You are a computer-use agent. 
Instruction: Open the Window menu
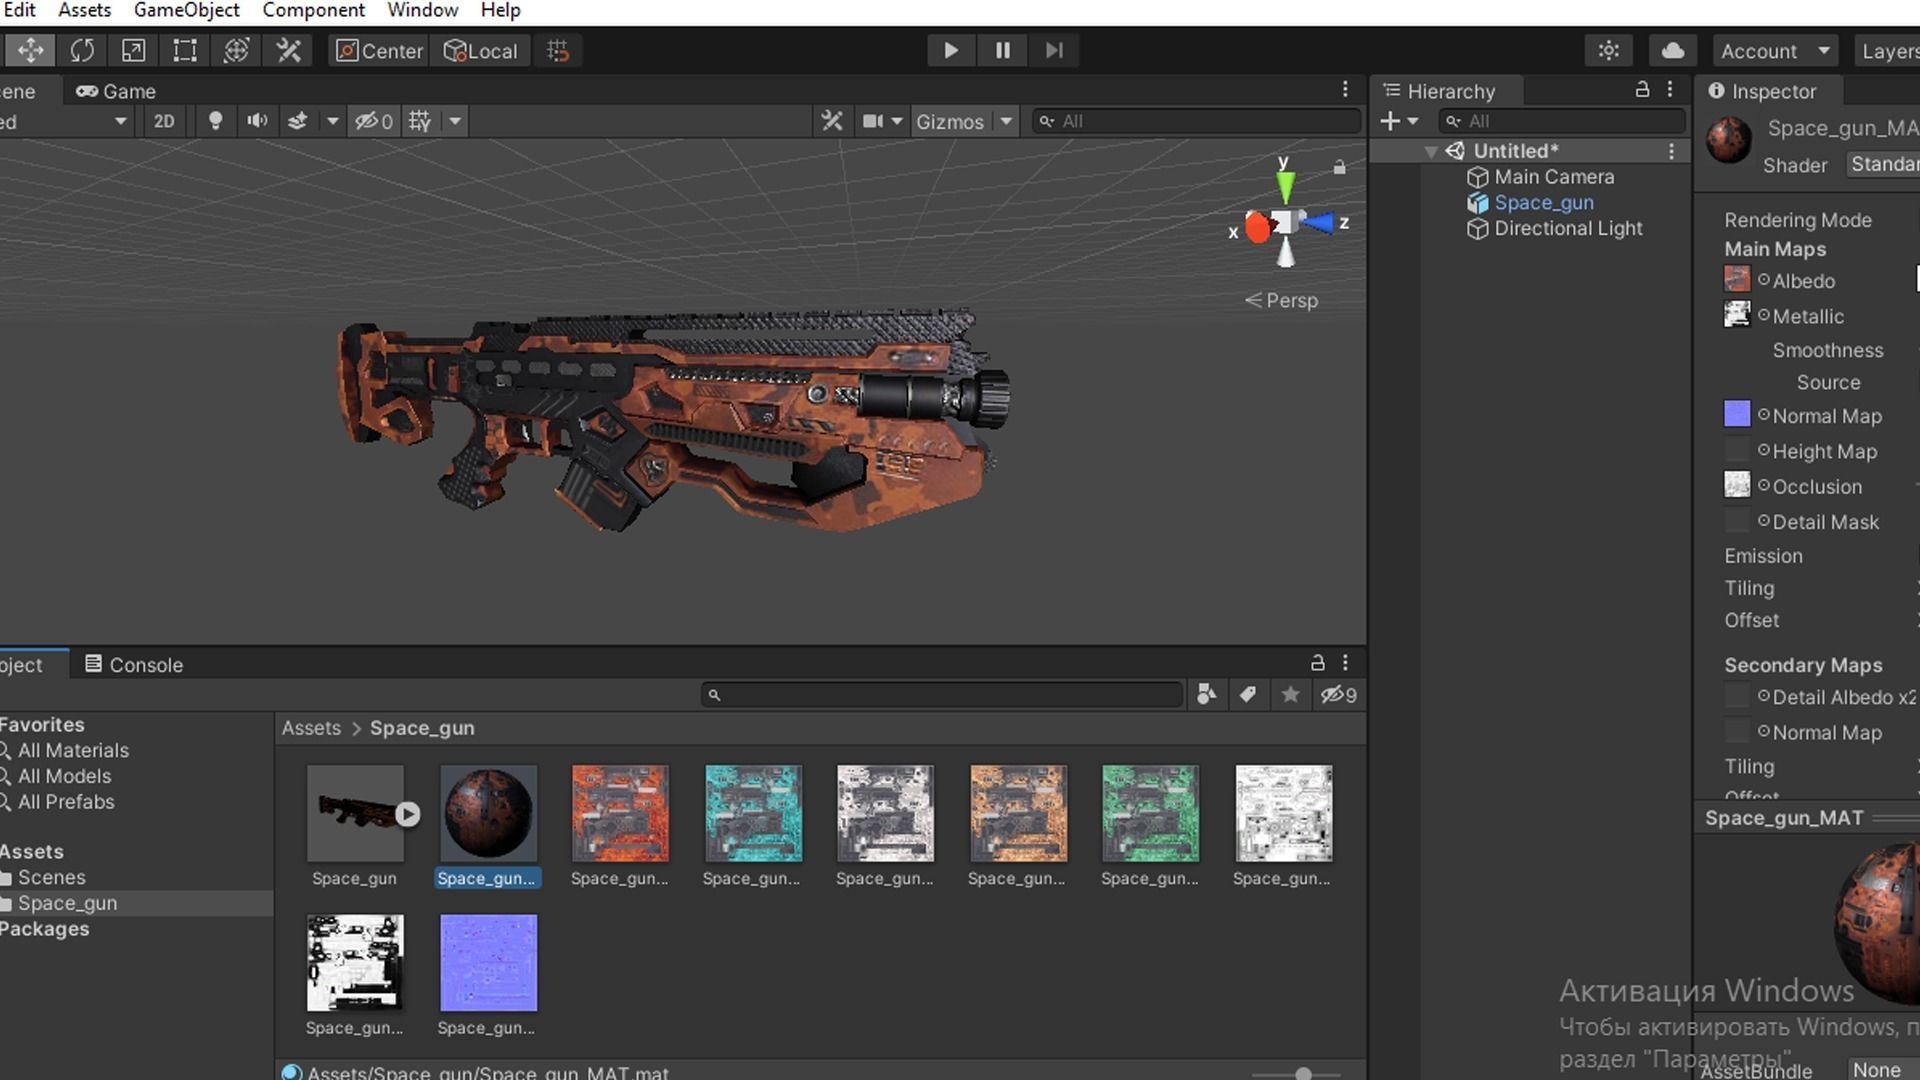(x=422, y=11)
